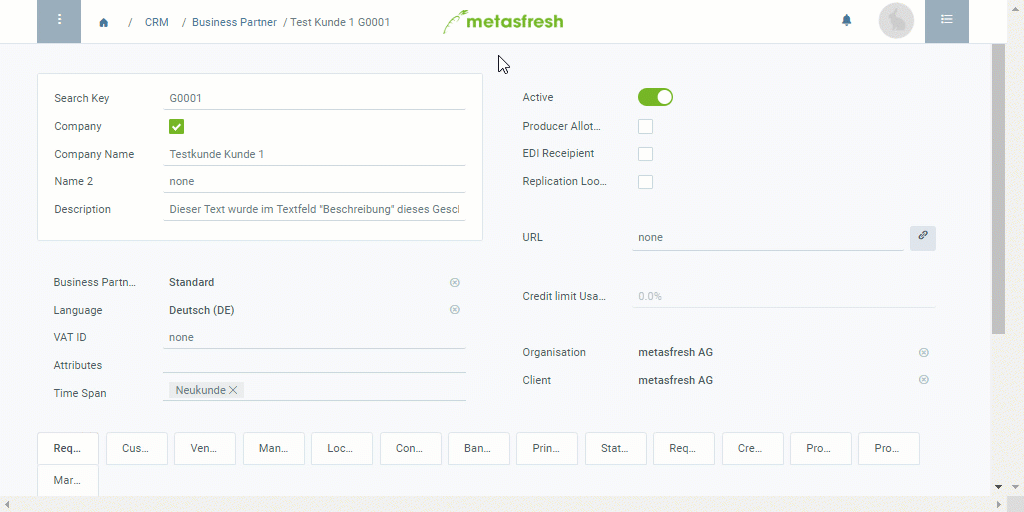Click Test Kunde 1 G0001 breadcrumb

coord(340,22)
